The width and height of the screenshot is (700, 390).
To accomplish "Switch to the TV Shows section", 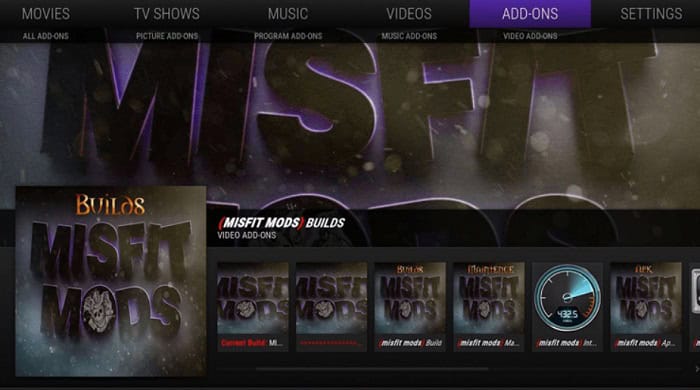I will click(x=167, y=14).
